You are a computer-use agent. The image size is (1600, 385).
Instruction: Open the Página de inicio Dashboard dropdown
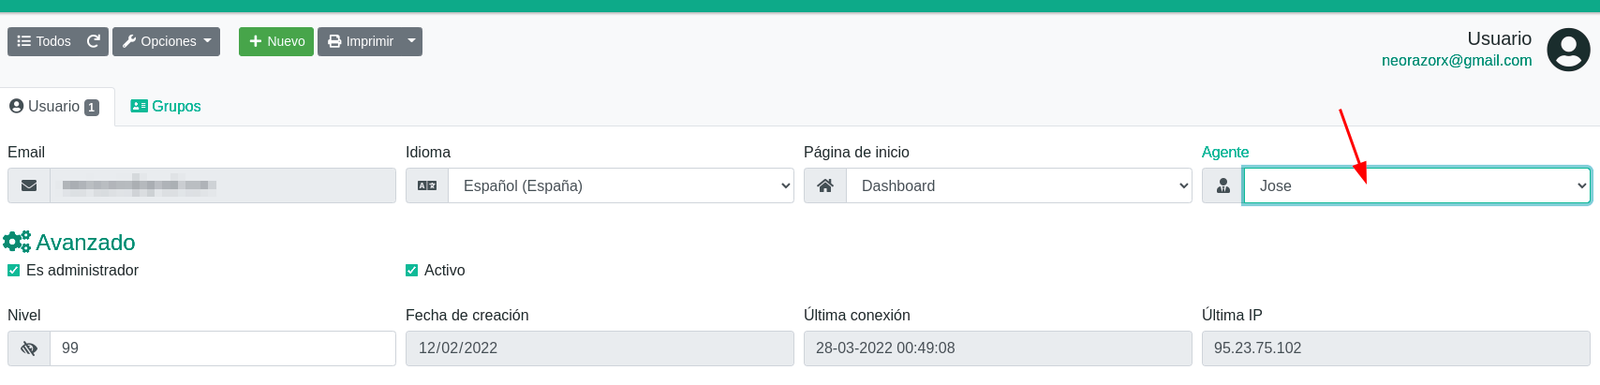point(1019,185)
